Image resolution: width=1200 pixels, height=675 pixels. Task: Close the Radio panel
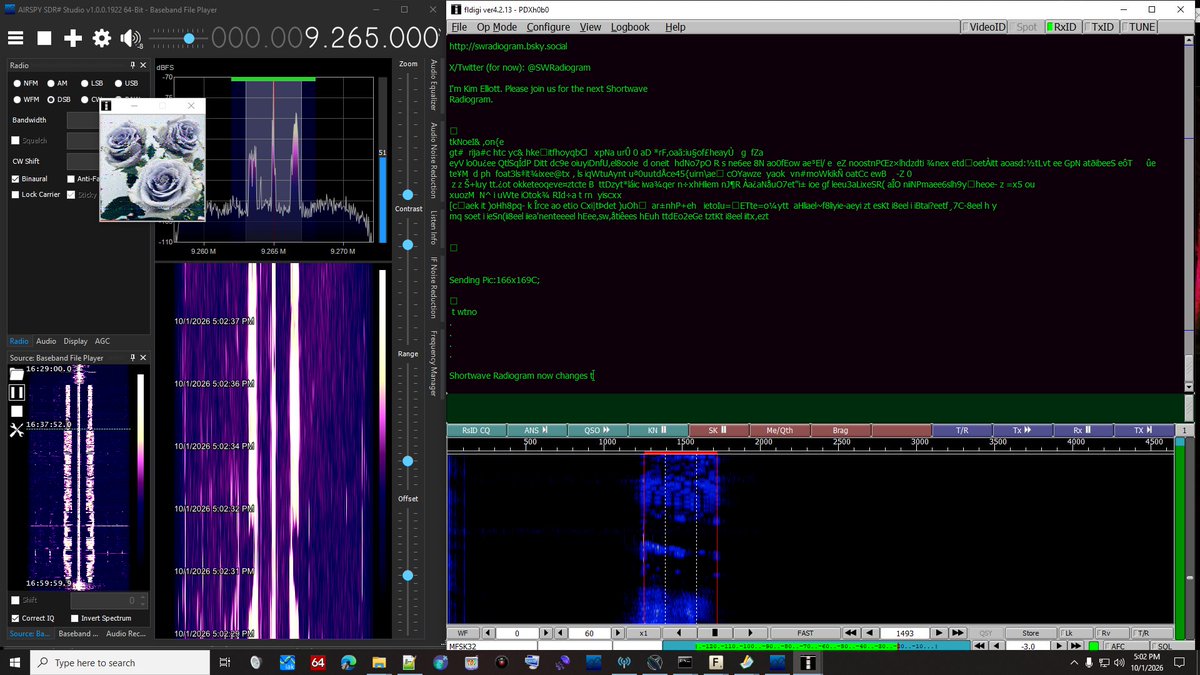[x=142, y=65]
